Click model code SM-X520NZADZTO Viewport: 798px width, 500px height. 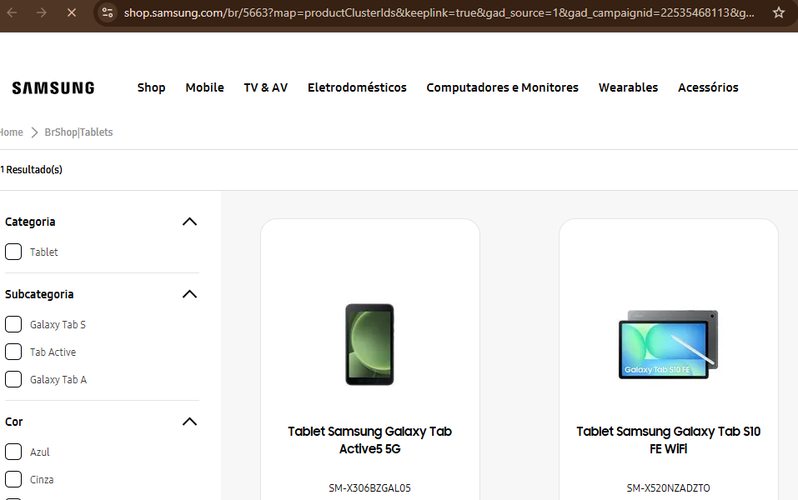click(668, 488)
